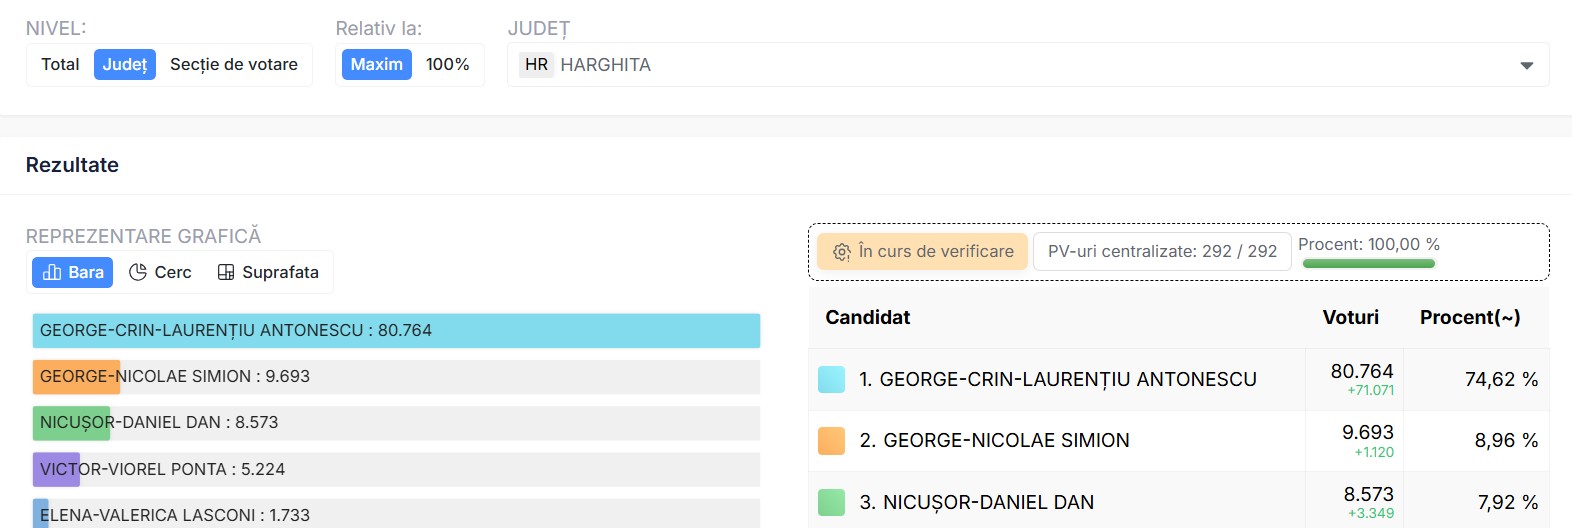Select the Județ level option
The width and height of the screenshot is (1572, 528).
coord(125,64)
